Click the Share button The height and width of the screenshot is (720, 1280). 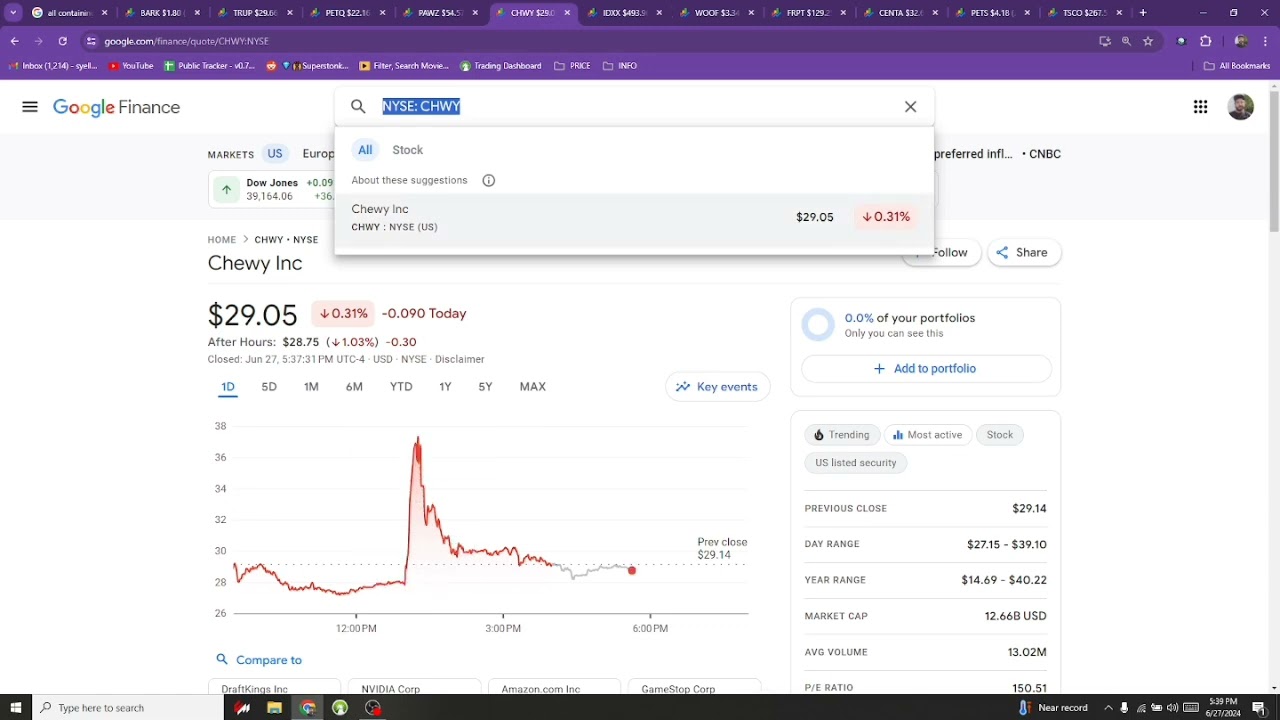pos(1024,253)
